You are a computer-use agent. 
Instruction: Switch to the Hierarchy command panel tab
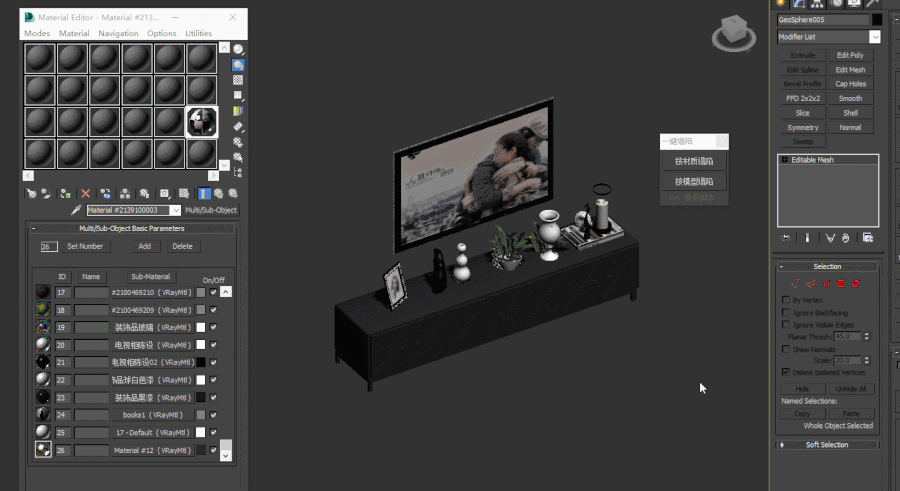pos(817,3)
